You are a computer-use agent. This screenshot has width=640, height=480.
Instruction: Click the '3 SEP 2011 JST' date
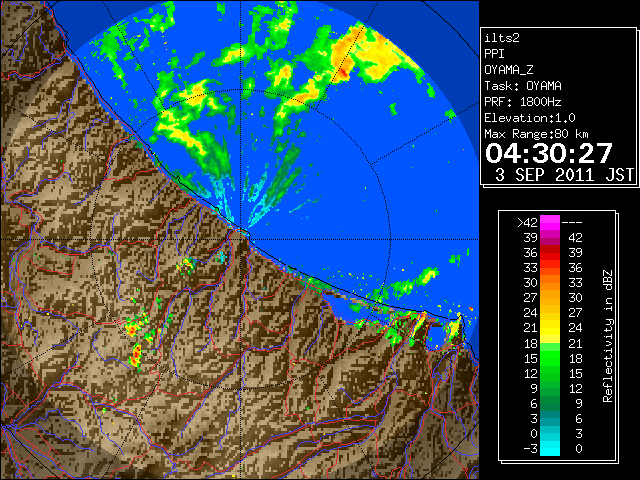coord(564,175)
